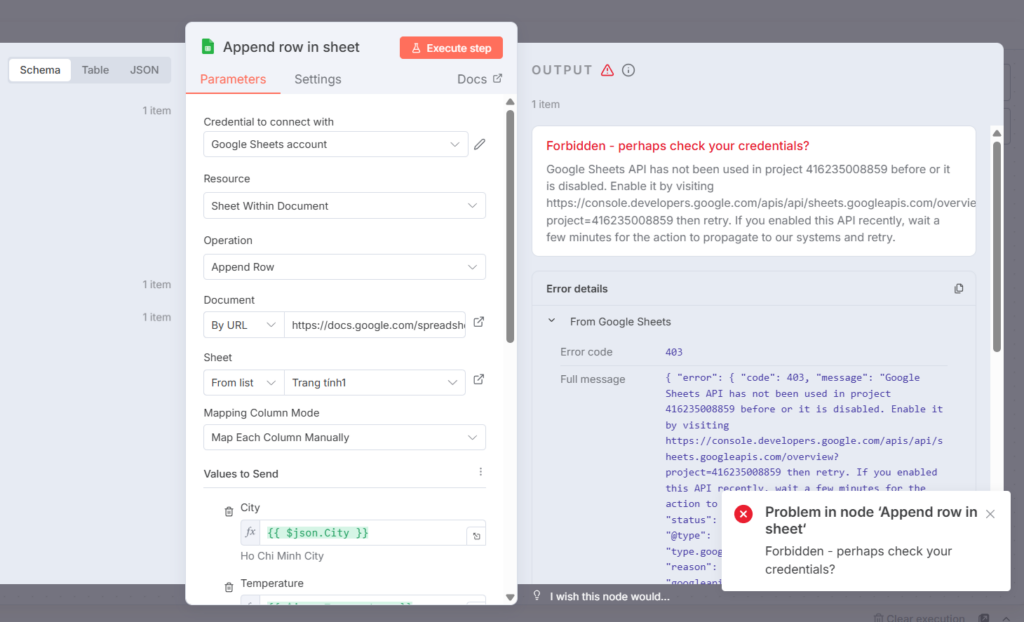Image resolution: width=1024 pixels, height=622 pixels.
Task: Delete the Temperature field with trash icon
Action: [229, 587]
